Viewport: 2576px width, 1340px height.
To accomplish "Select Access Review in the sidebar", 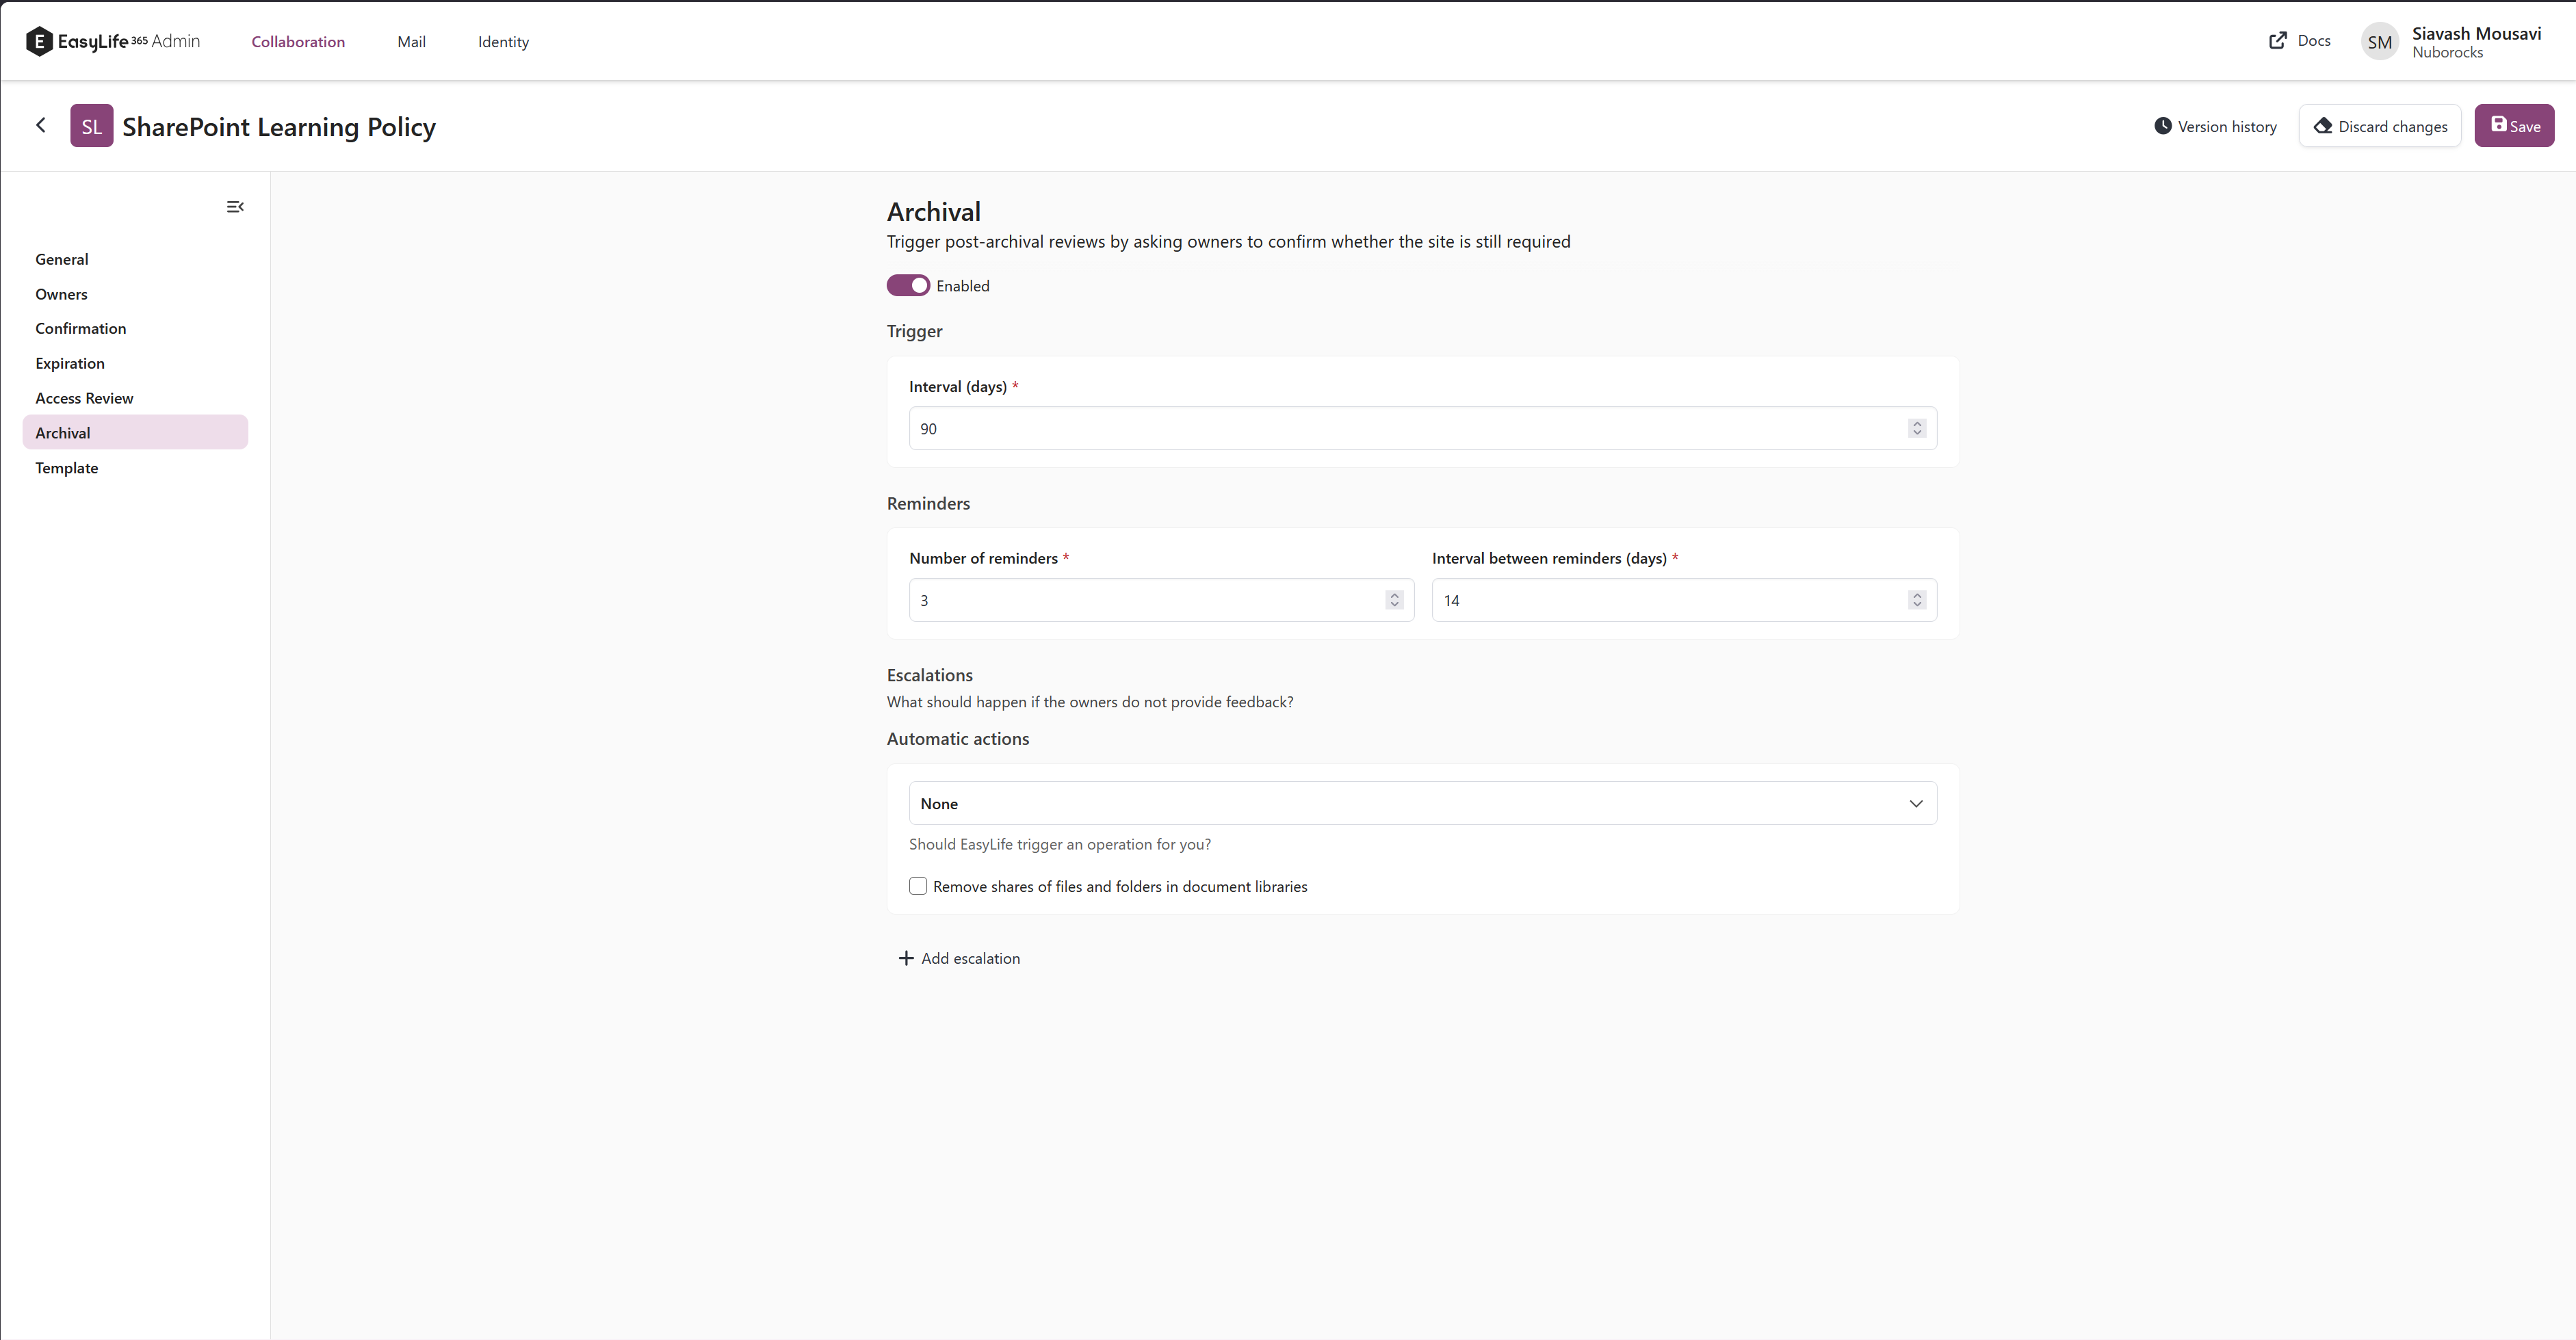I will point(135,398).
